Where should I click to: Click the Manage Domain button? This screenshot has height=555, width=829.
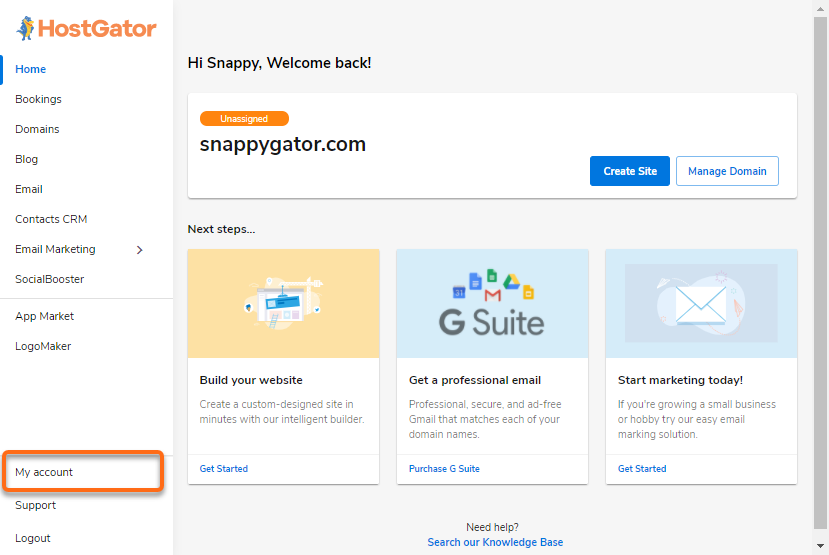pos(727,171)
